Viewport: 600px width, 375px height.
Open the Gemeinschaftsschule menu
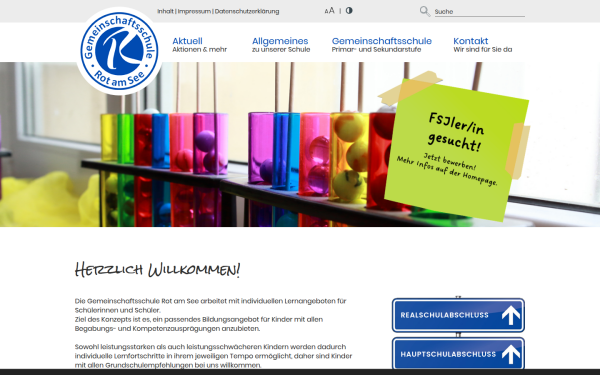pos(382,41)
